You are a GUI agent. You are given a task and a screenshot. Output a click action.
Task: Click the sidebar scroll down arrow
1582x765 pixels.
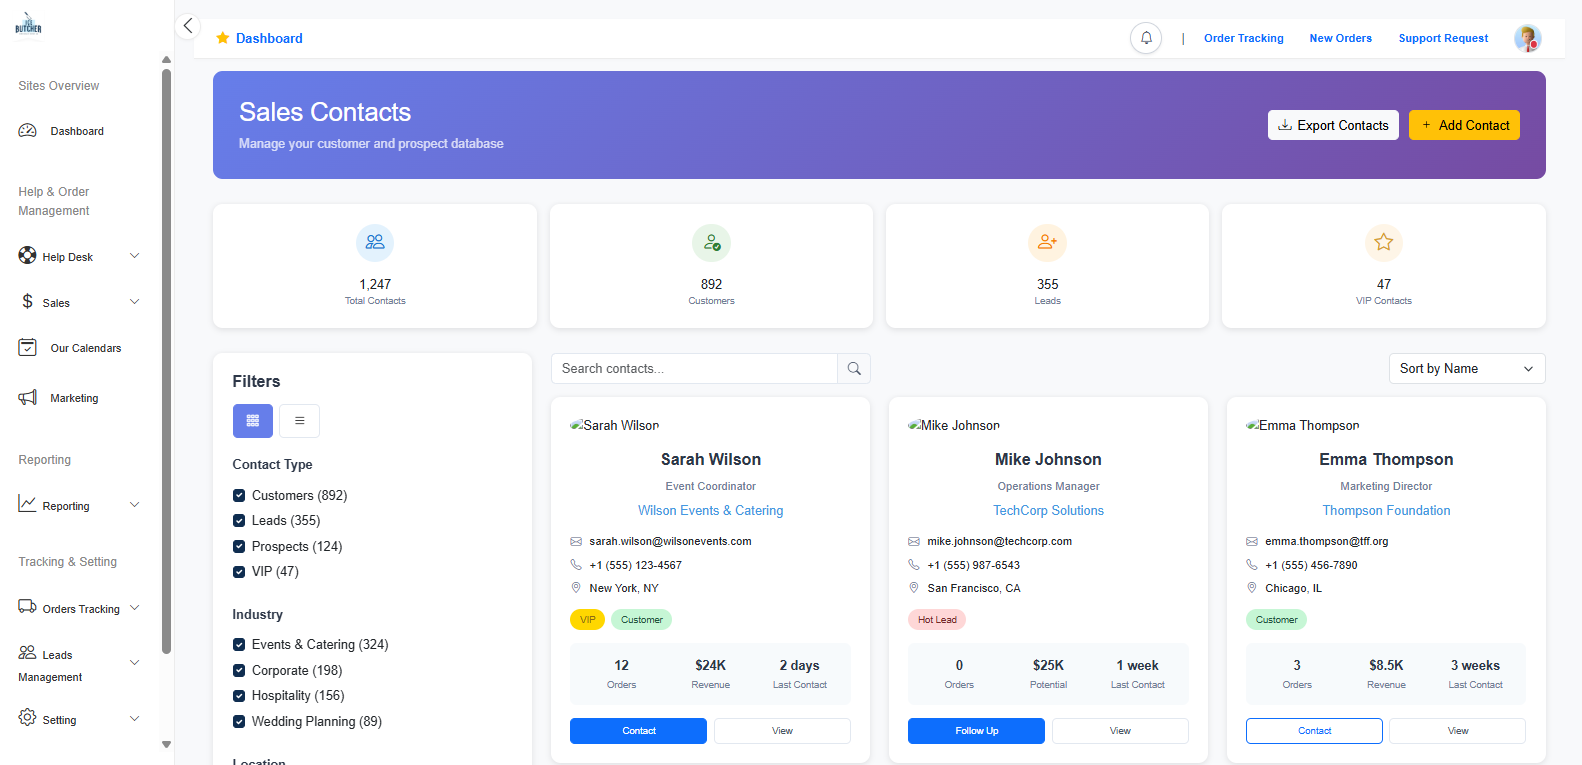(x=166, y=744)
